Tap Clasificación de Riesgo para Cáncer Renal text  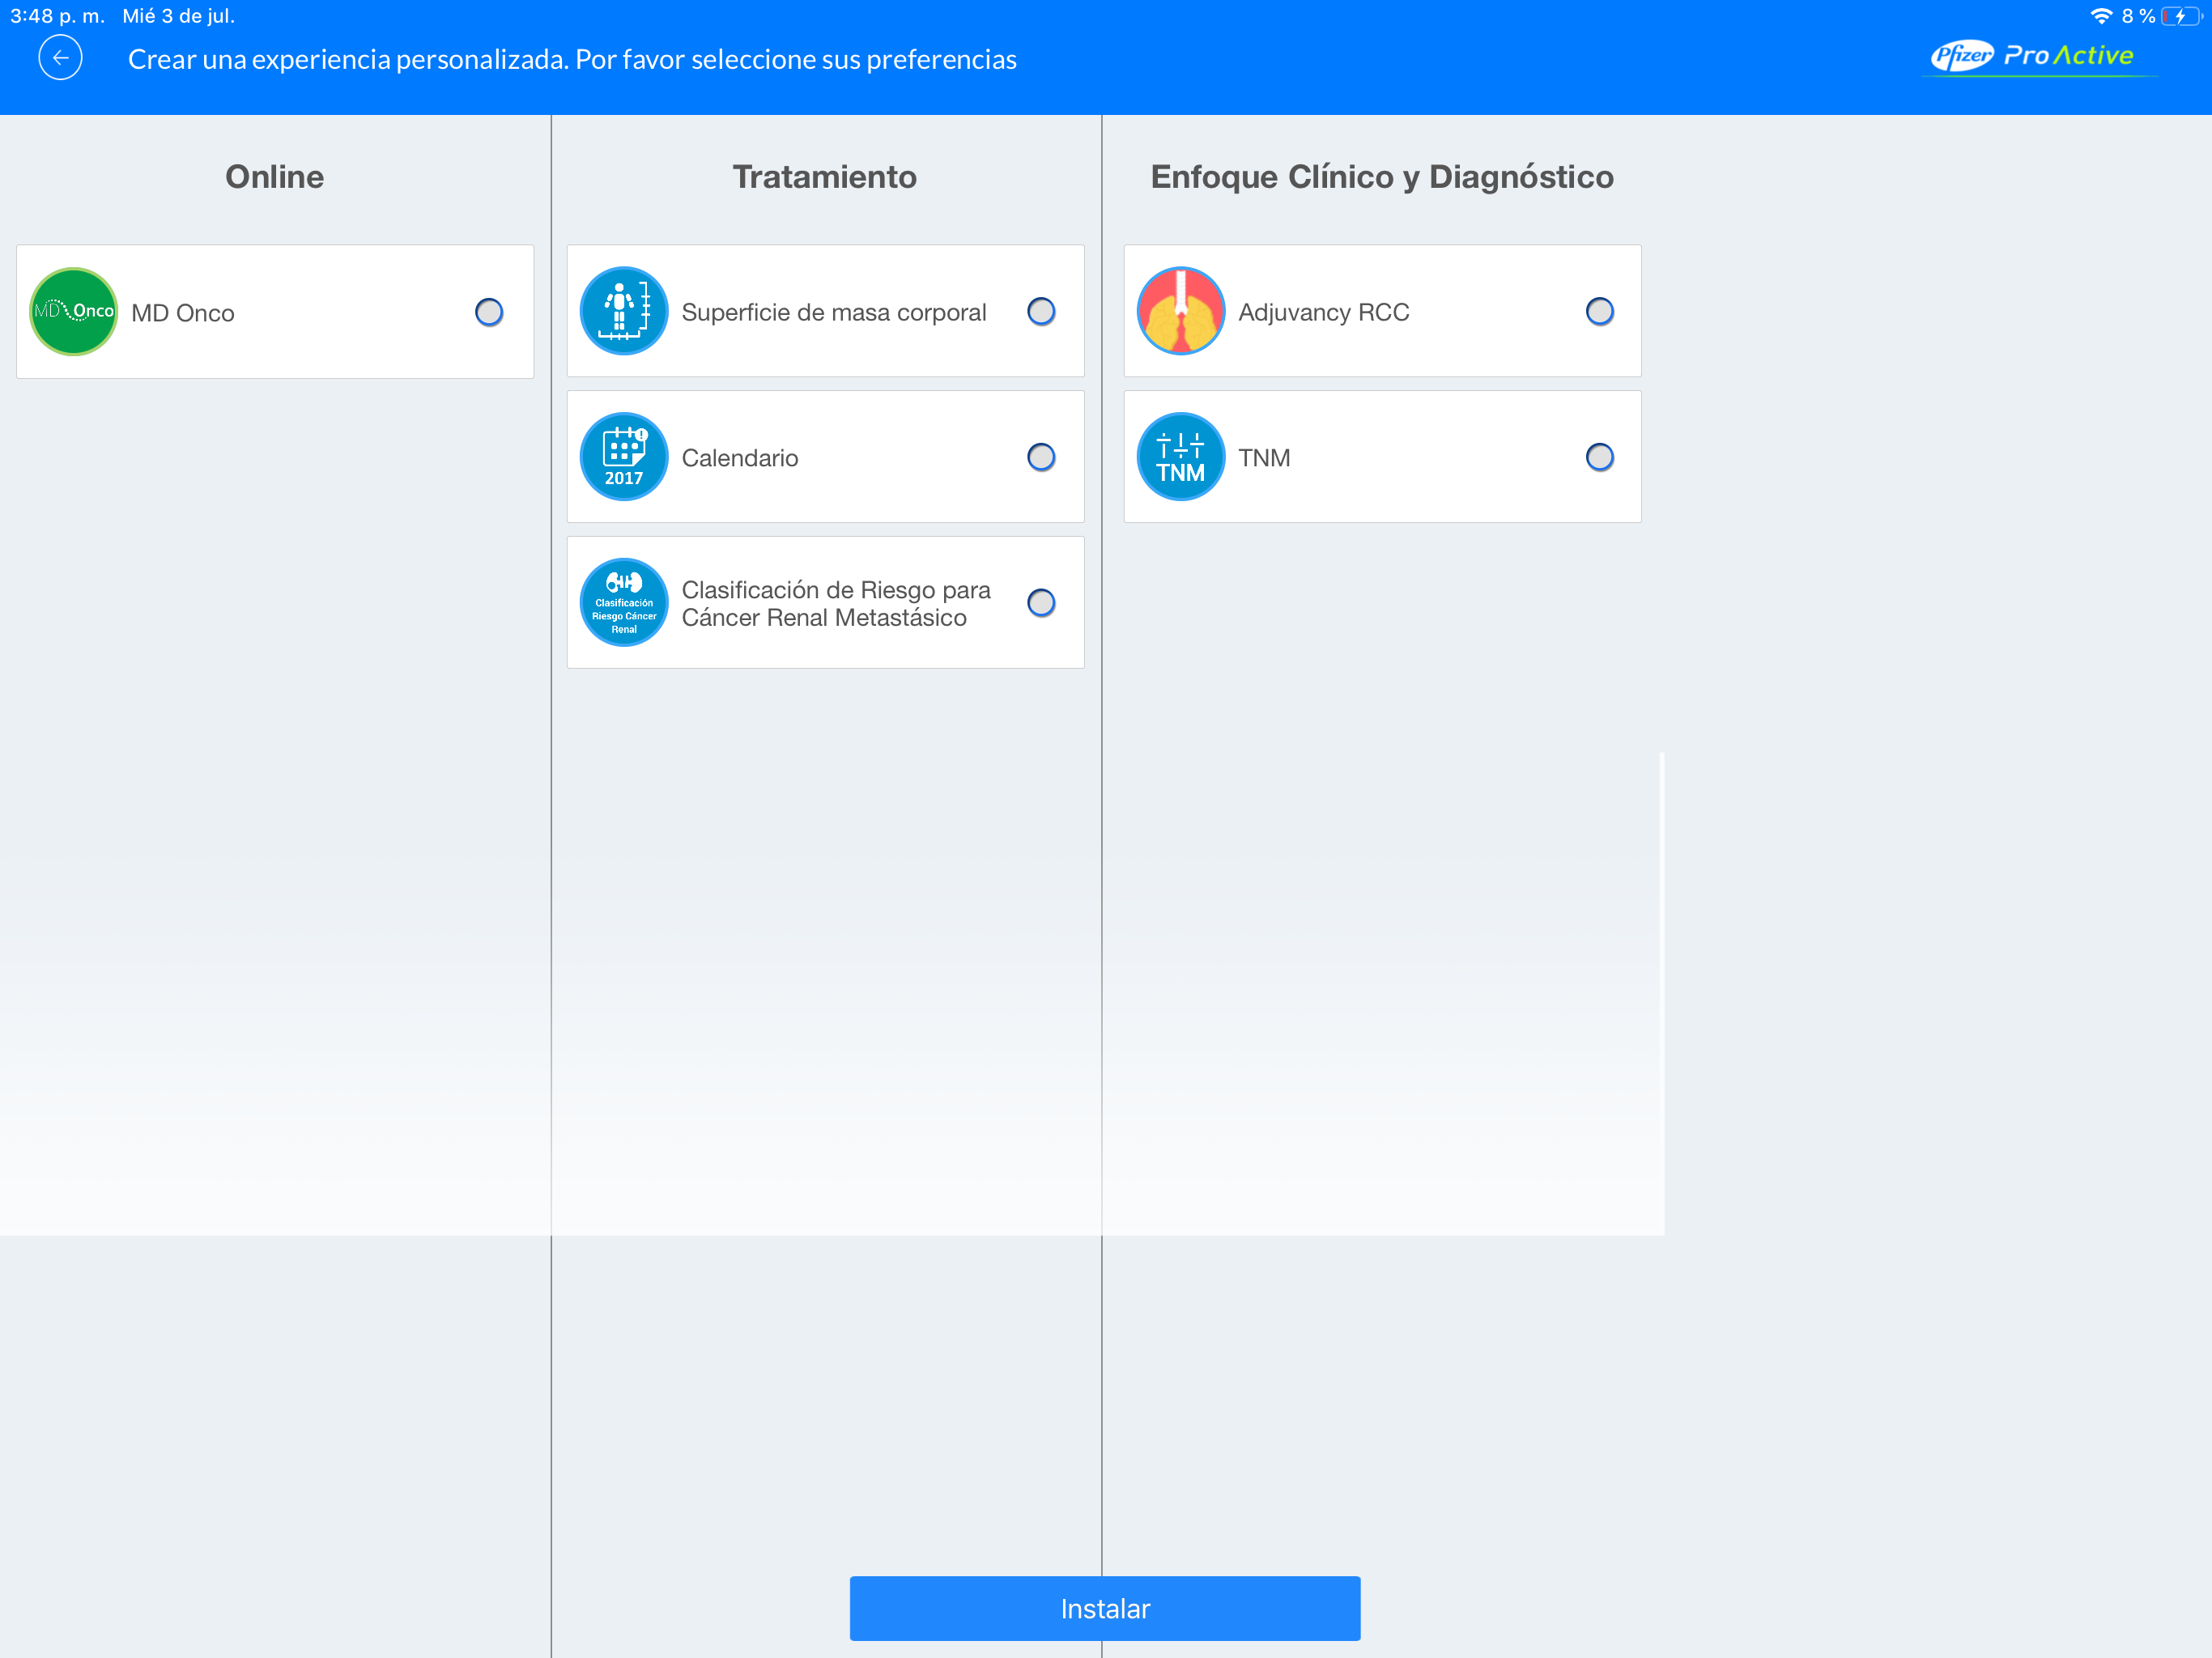(x=836, y=603)
